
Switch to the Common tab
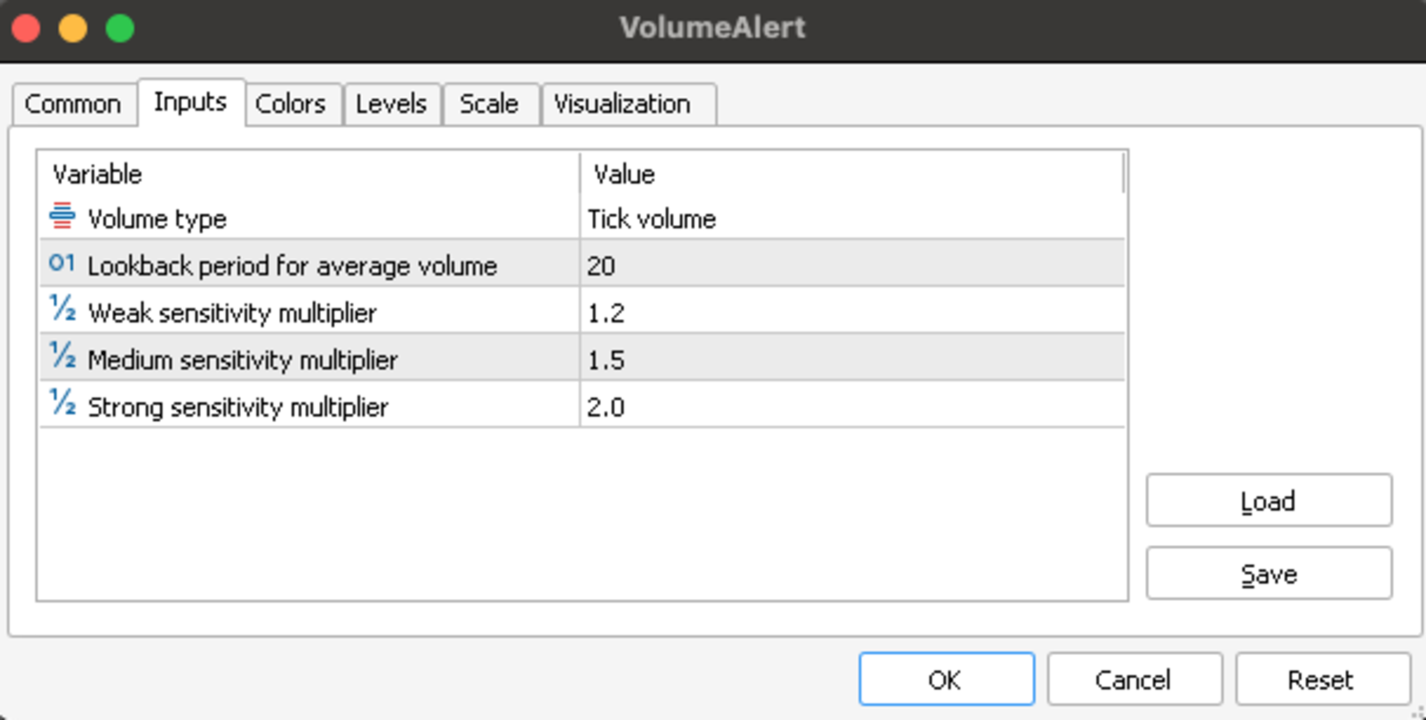(73, 104)
